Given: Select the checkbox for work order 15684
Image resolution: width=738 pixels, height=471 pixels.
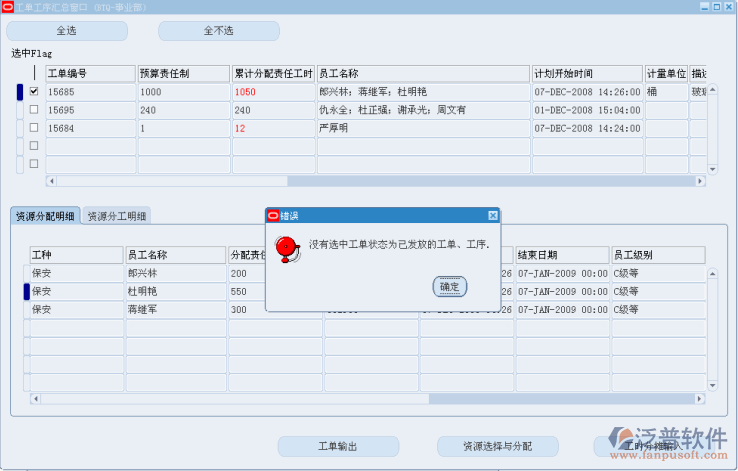Looking at the screenshot, I should [34, 127].
